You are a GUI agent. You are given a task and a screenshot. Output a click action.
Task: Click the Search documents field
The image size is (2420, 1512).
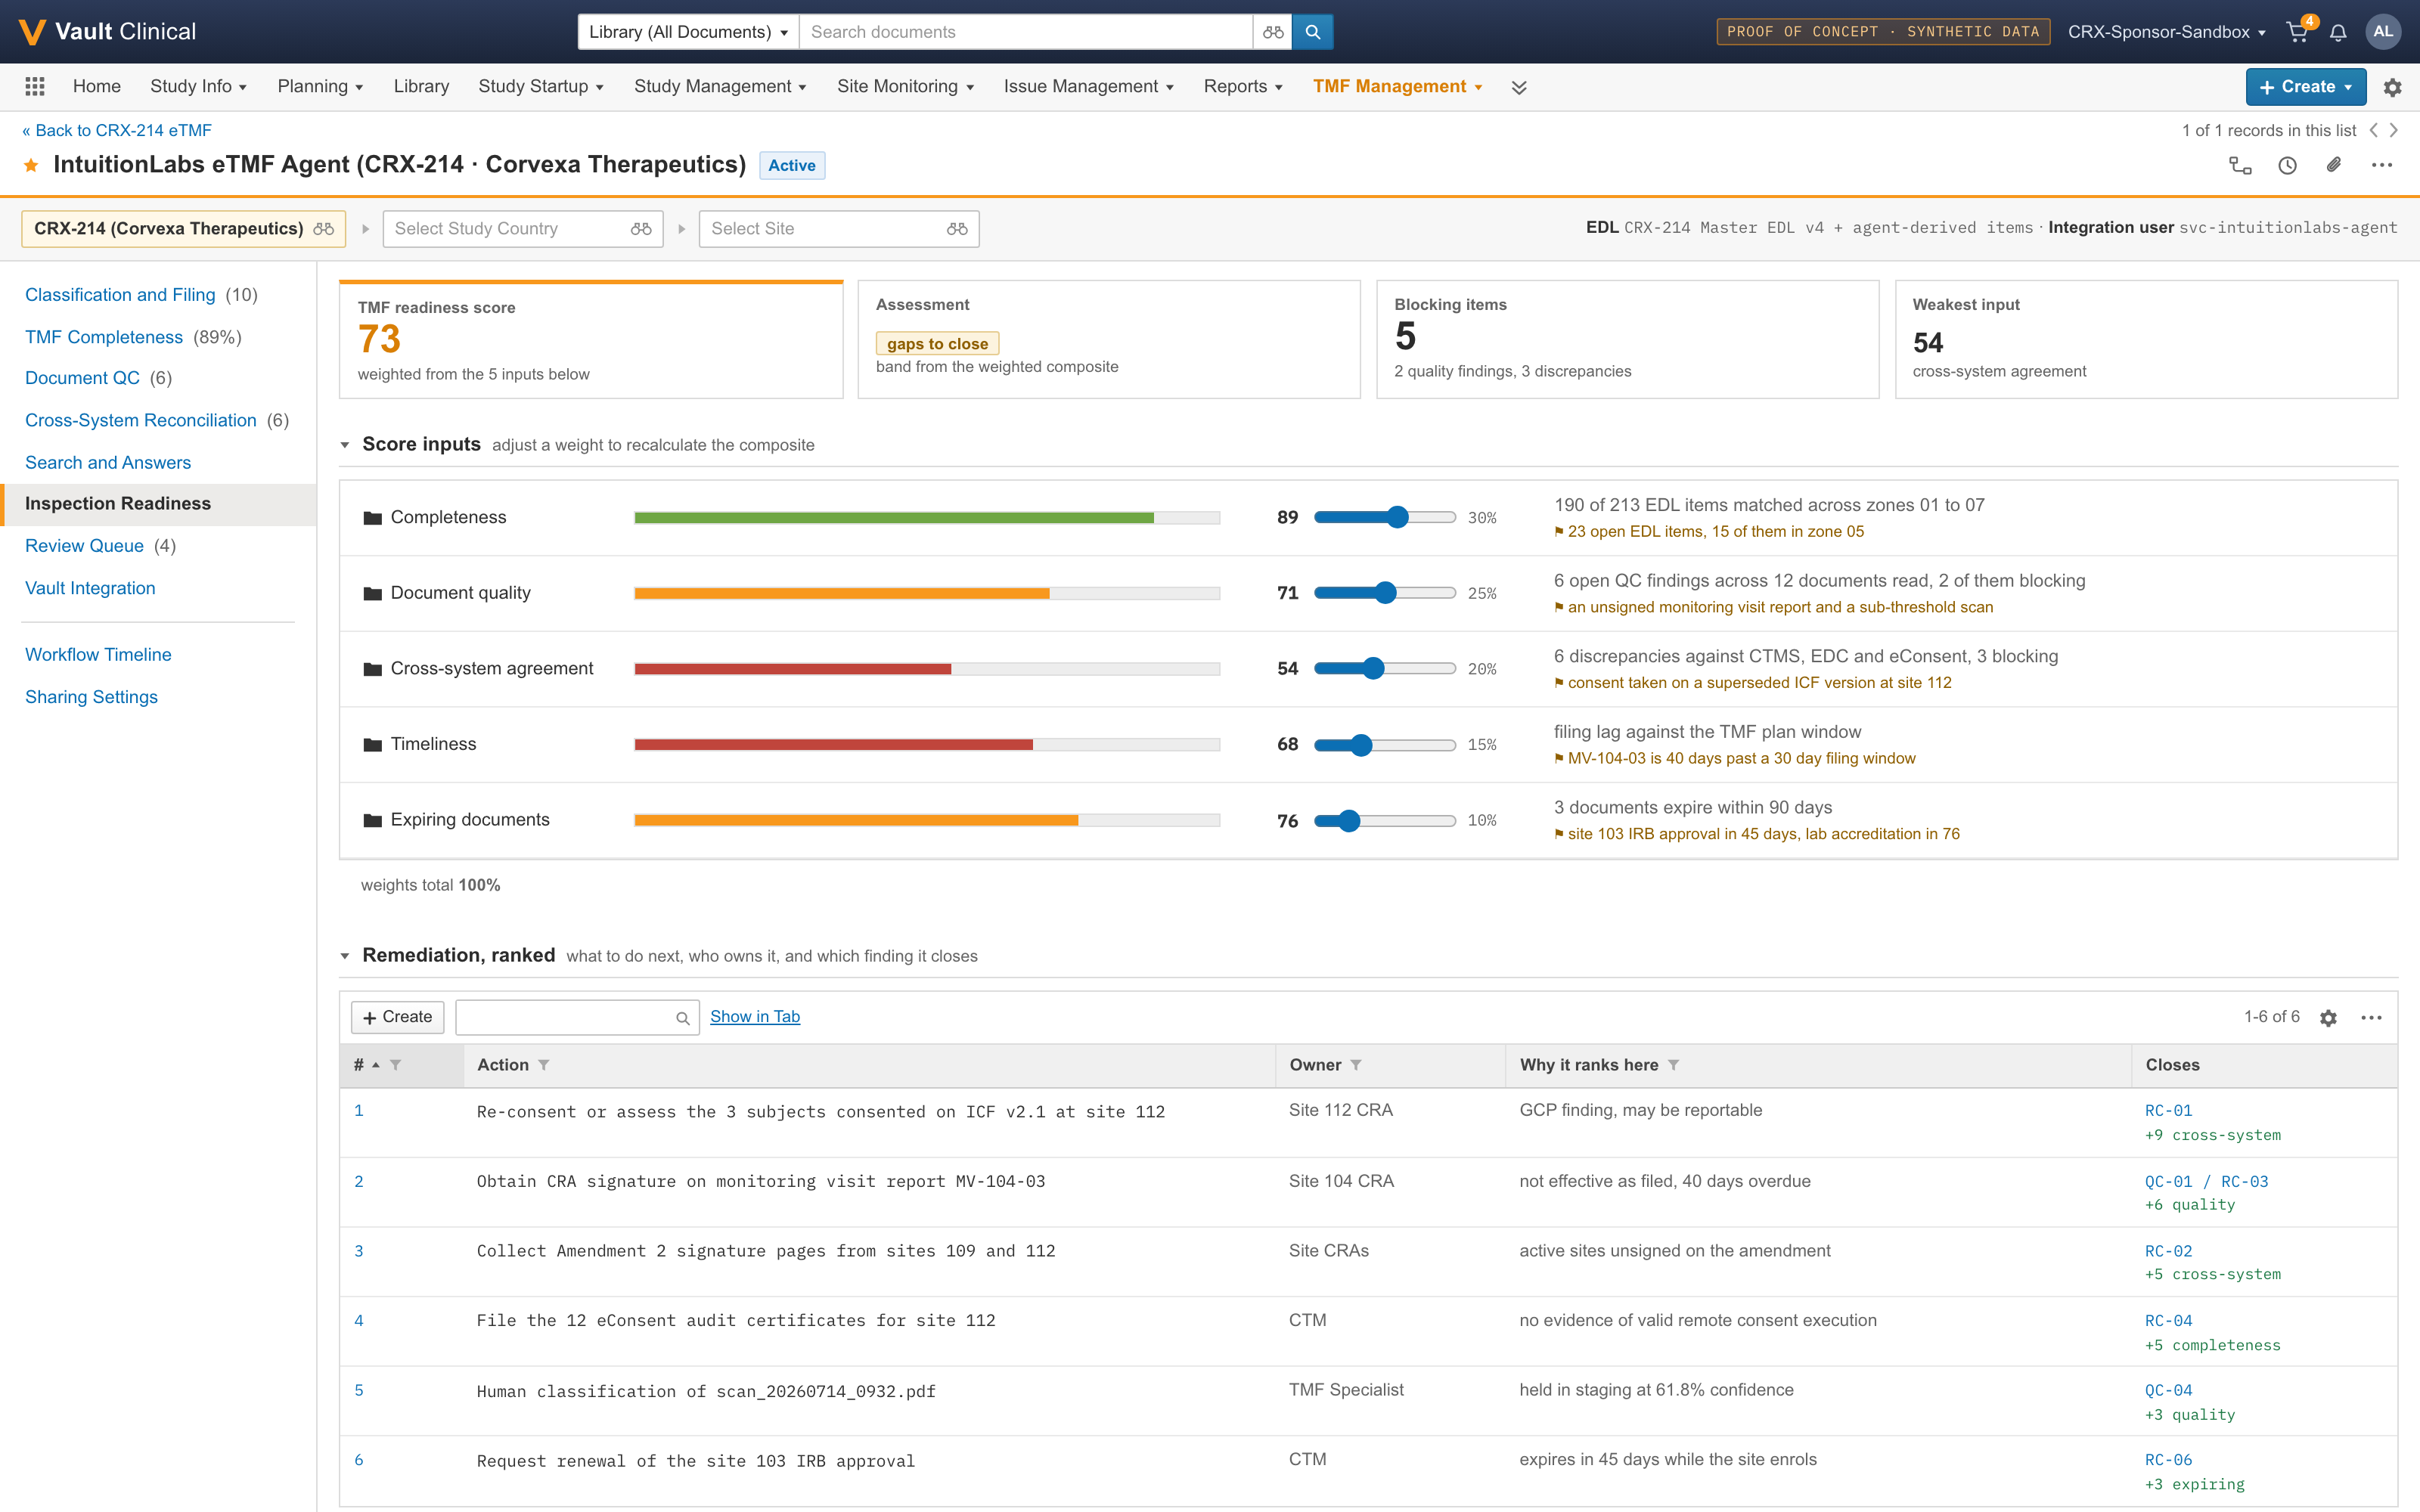(1026, 32)
